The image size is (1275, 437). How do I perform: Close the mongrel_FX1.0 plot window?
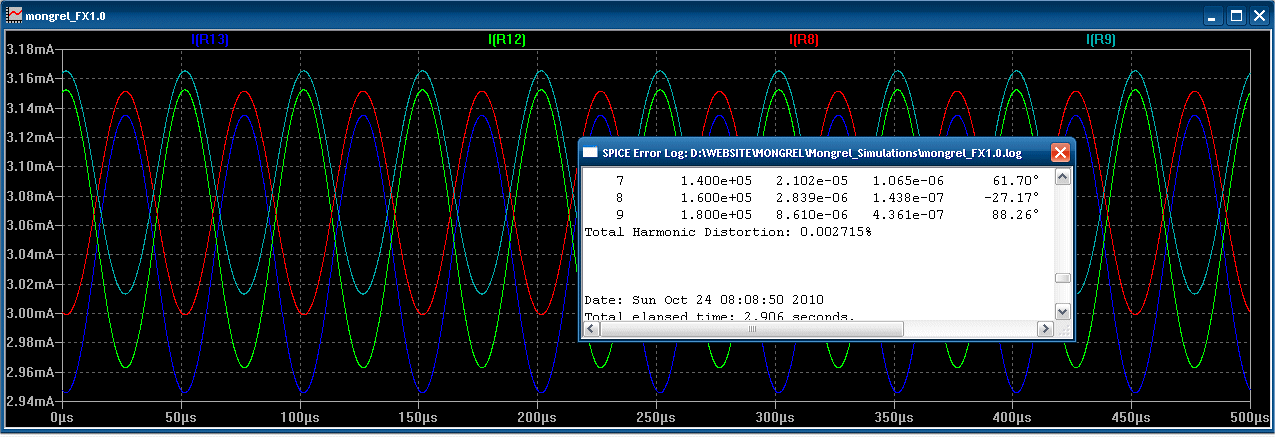click(1258, 17)
